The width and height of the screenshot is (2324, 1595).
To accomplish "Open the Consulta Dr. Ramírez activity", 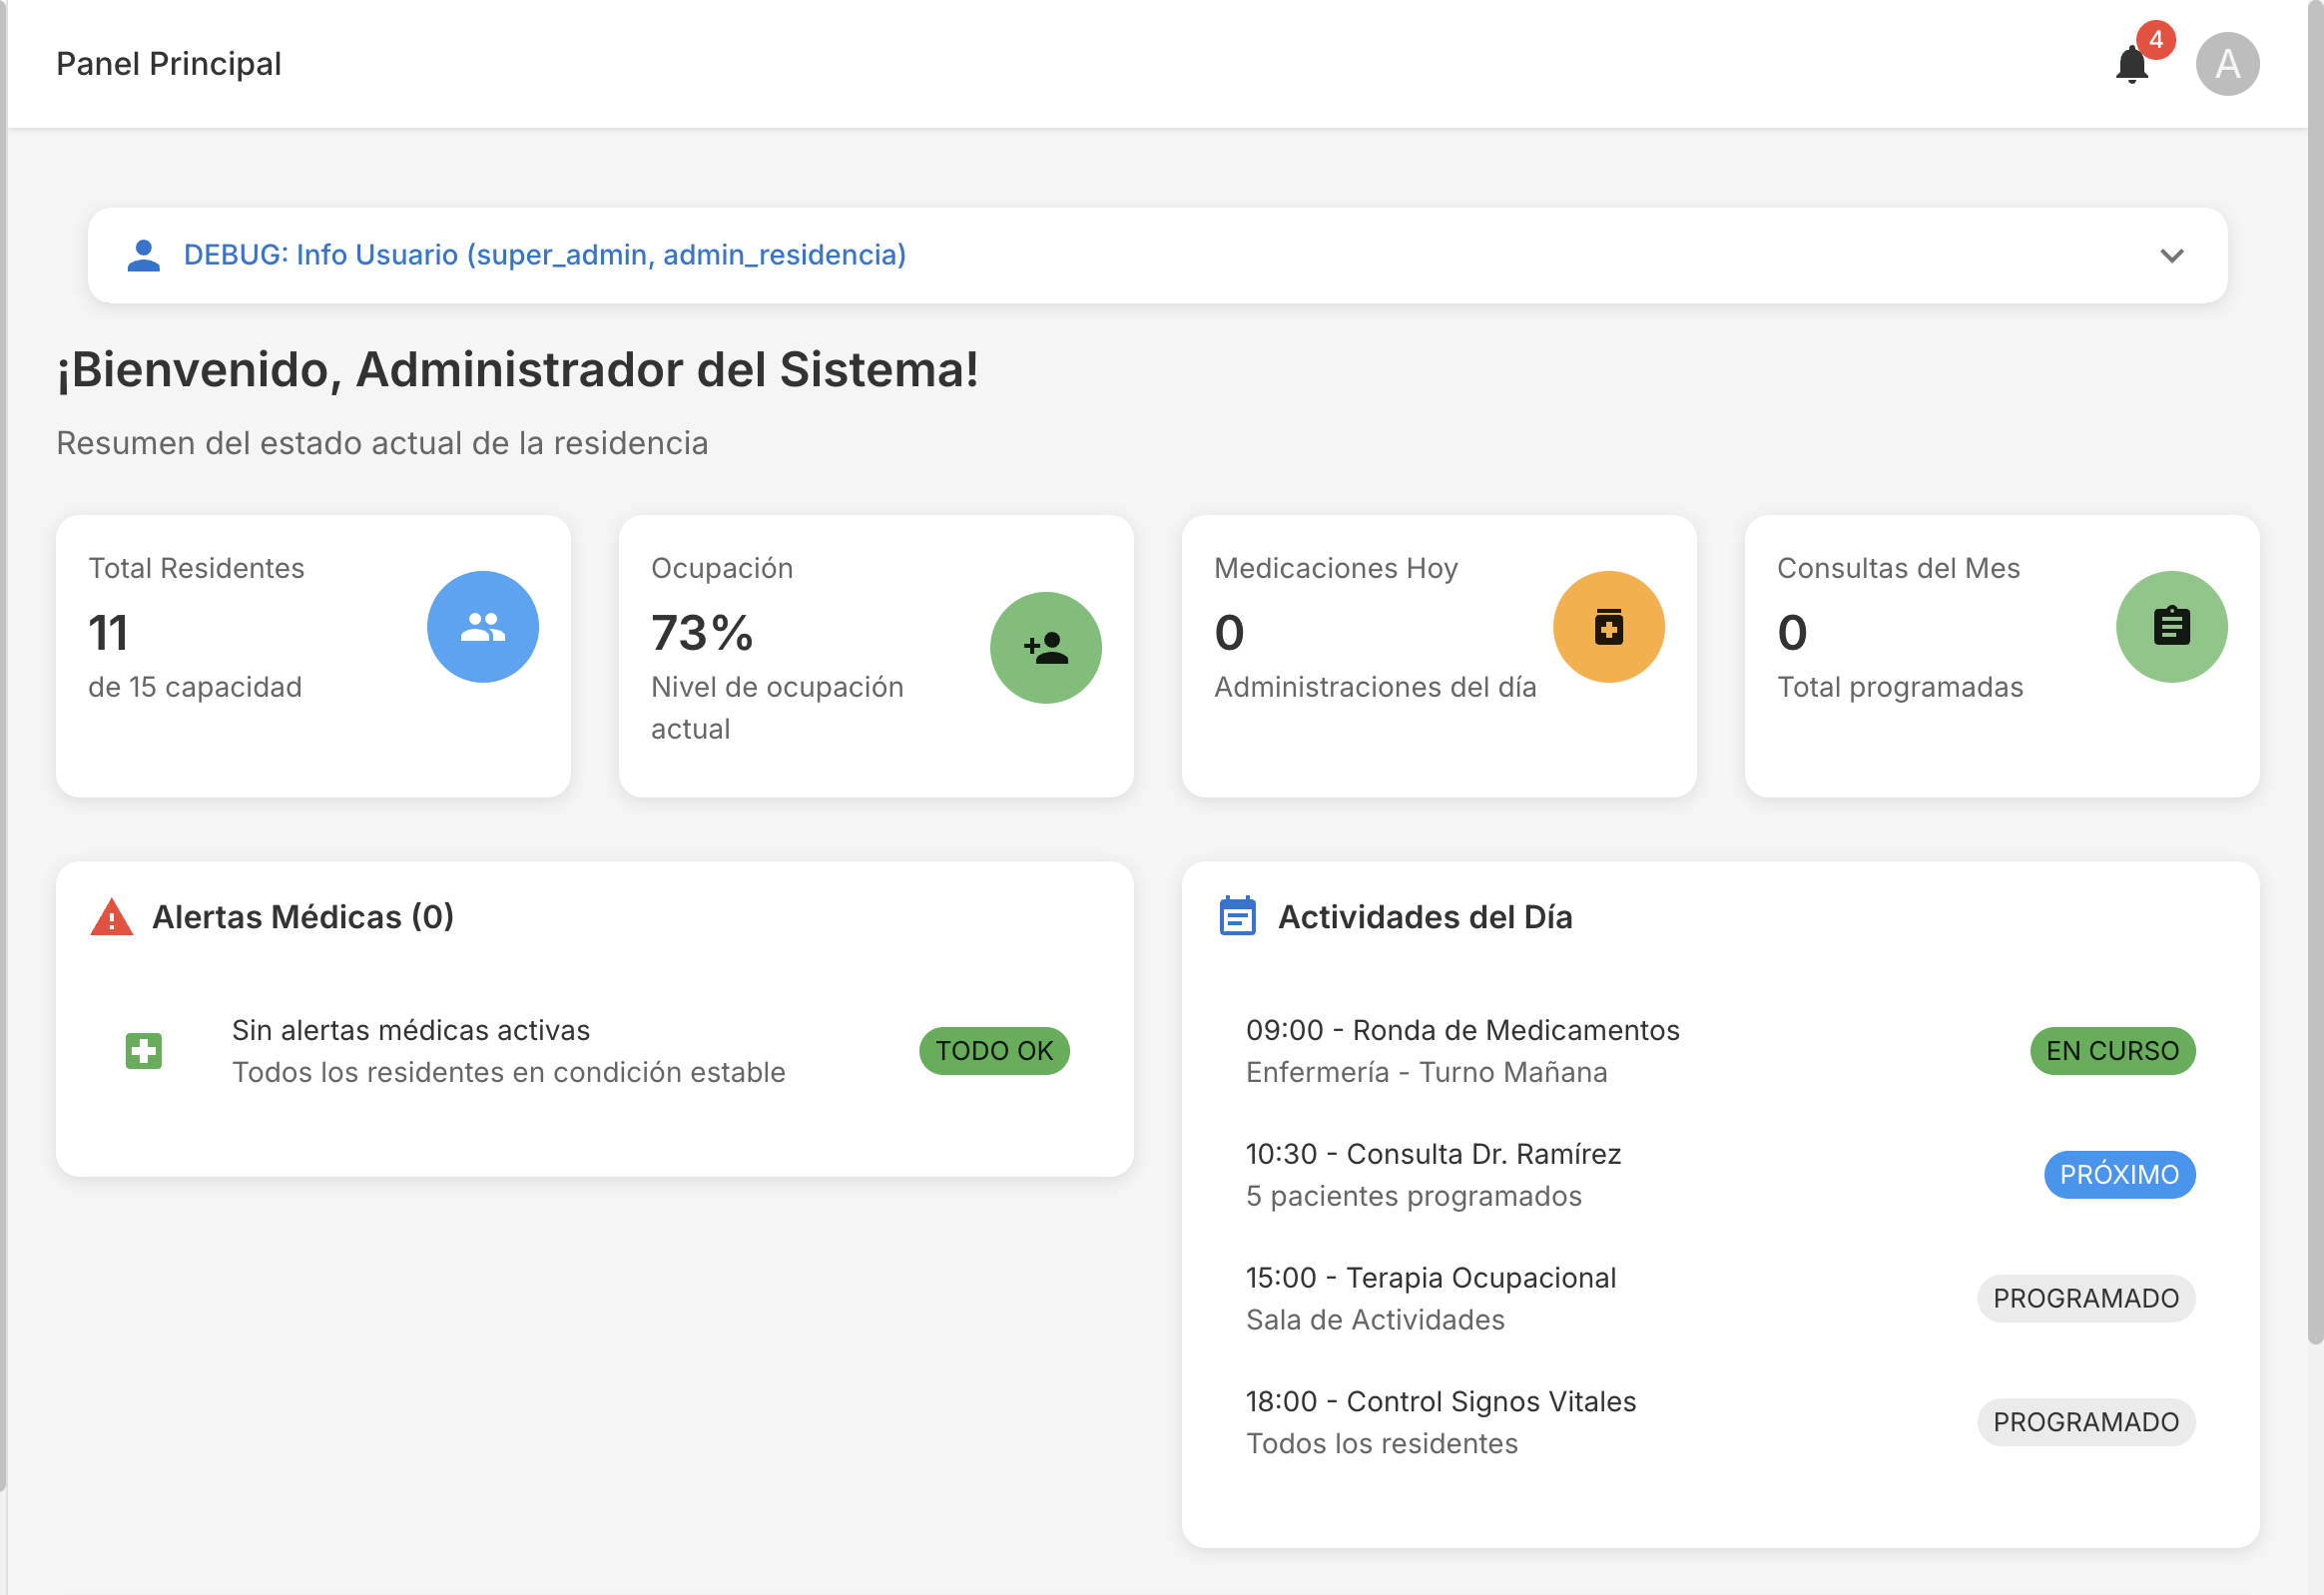I will (x=1432, y=1155).
